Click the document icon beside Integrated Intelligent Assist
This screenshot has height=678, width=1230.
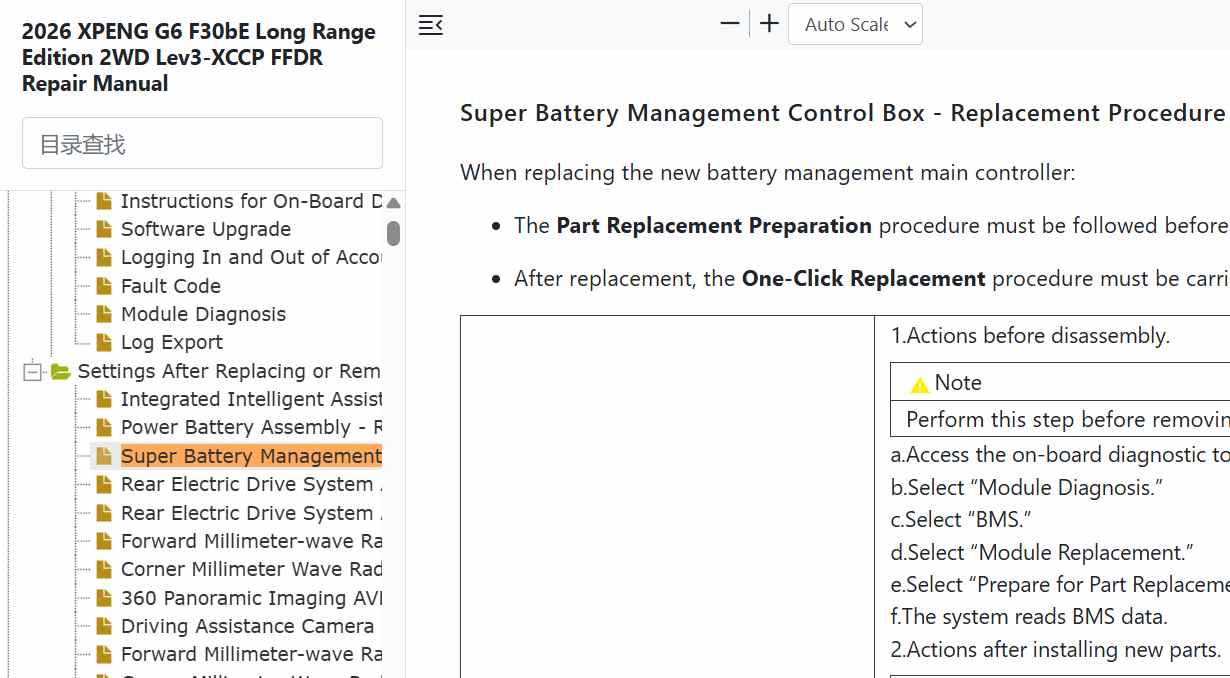click(x=103, y=400)
